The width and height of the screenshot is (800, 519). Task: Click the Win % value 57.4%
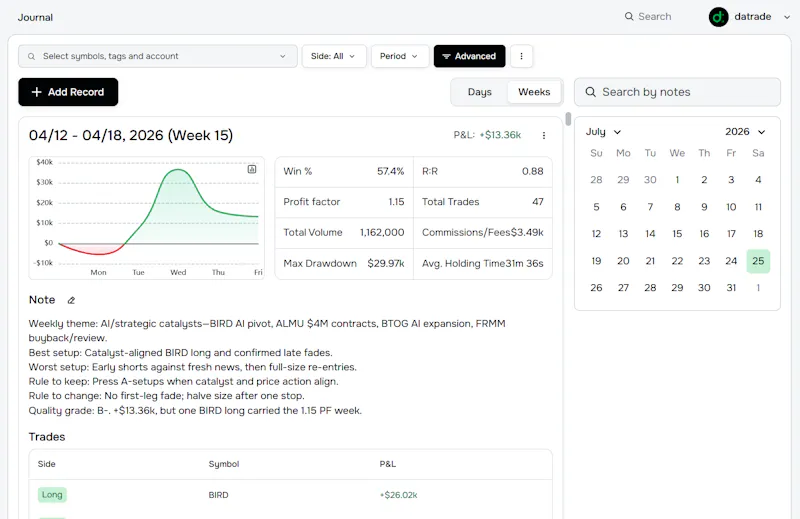pyautogui.click(x=390, y=171)
